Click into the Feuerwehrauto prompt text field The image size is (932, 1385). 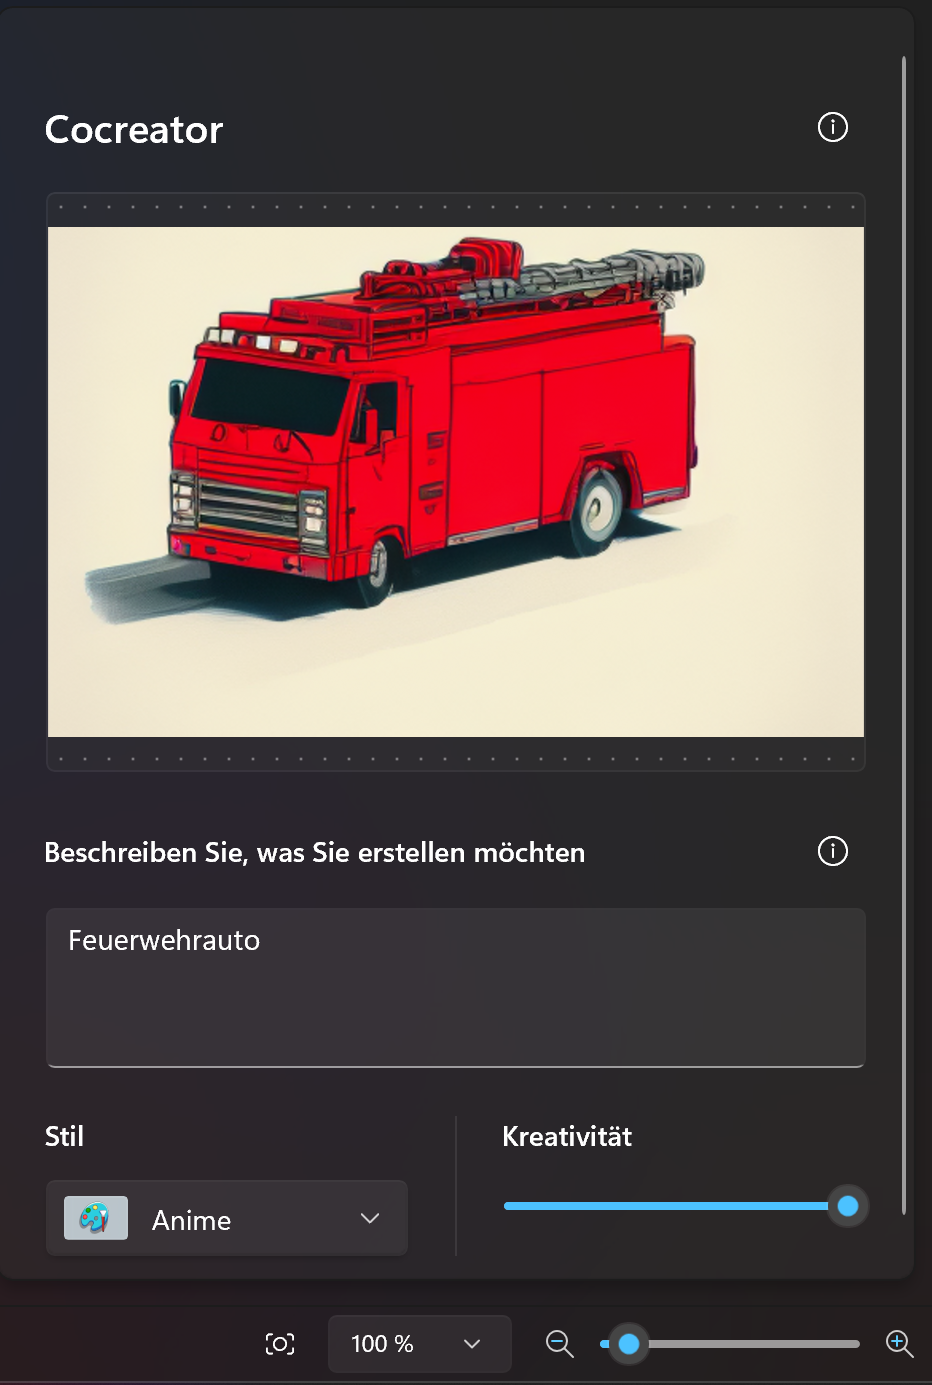(456, 988)
